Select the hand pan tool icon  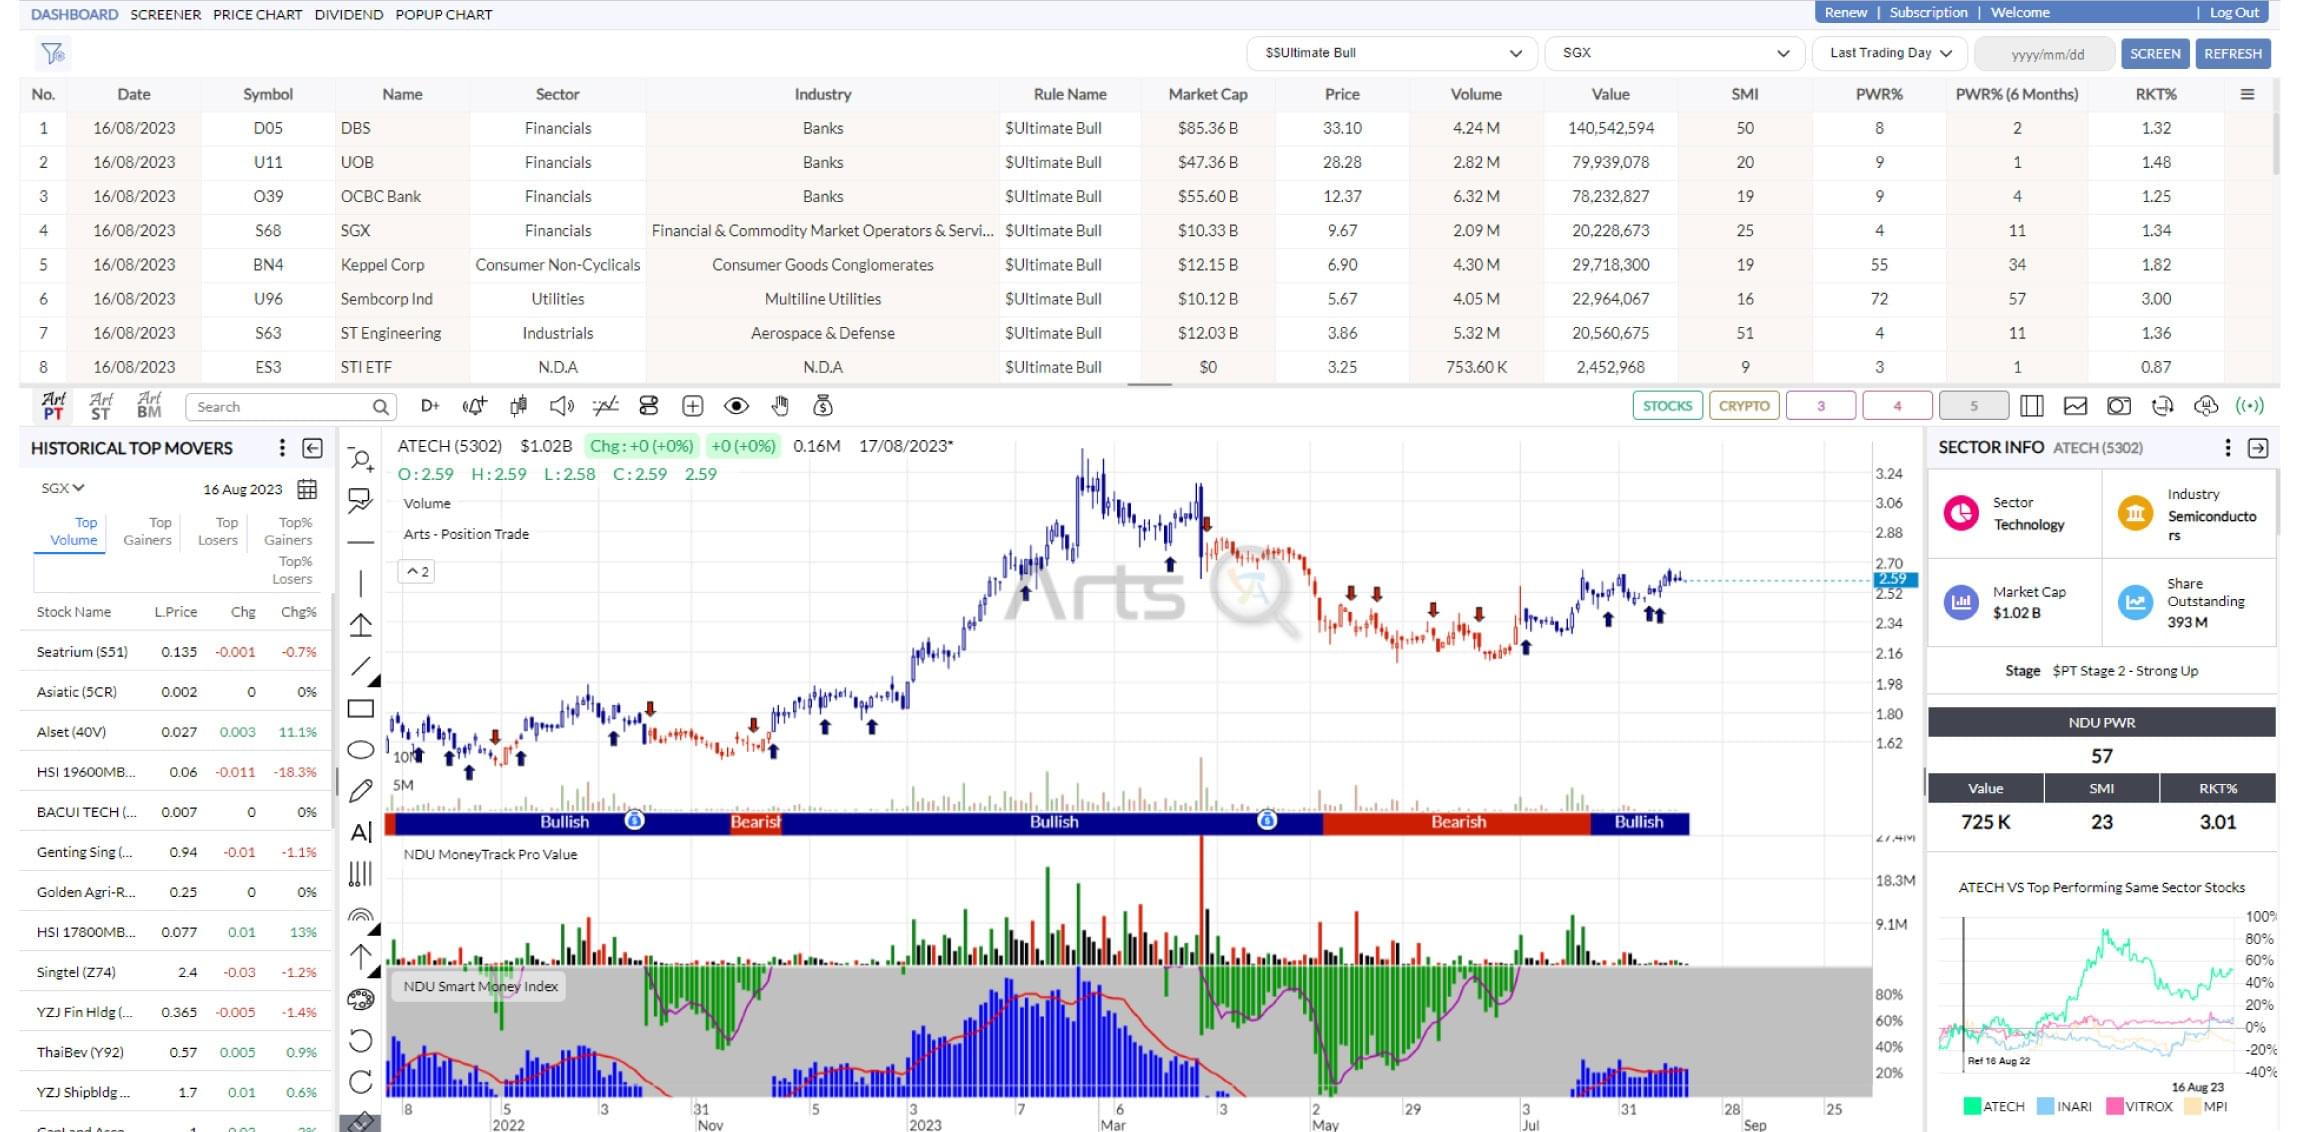coord(780,406)
